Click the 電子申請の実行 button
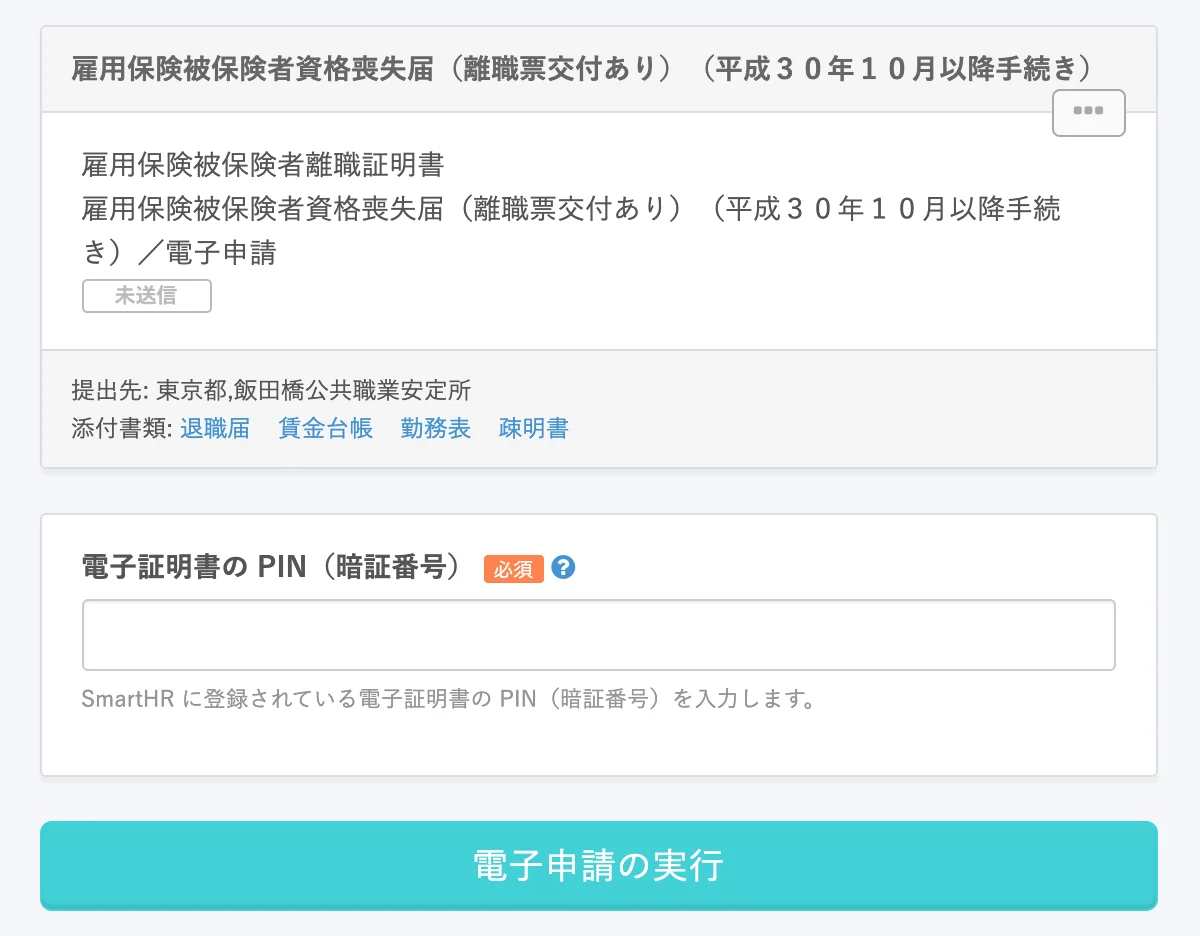The width and height of the screenshot is (1200, 936). 598,866
